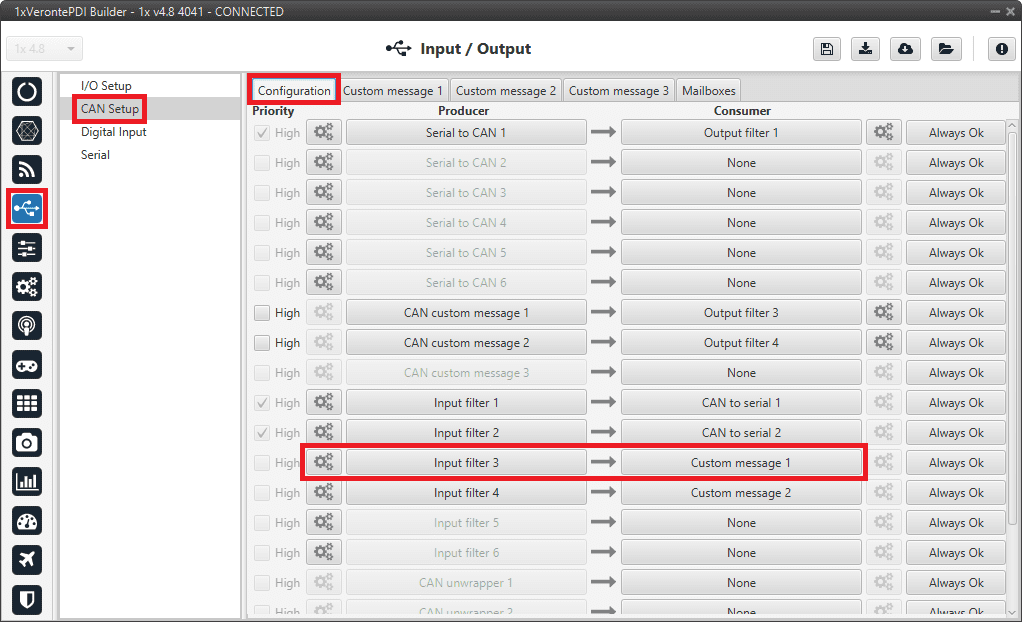The height and width of the screenshot is (622, 1022).
Task: Open consumer selector showing Custom message 2
Action: tap(741, 492)
